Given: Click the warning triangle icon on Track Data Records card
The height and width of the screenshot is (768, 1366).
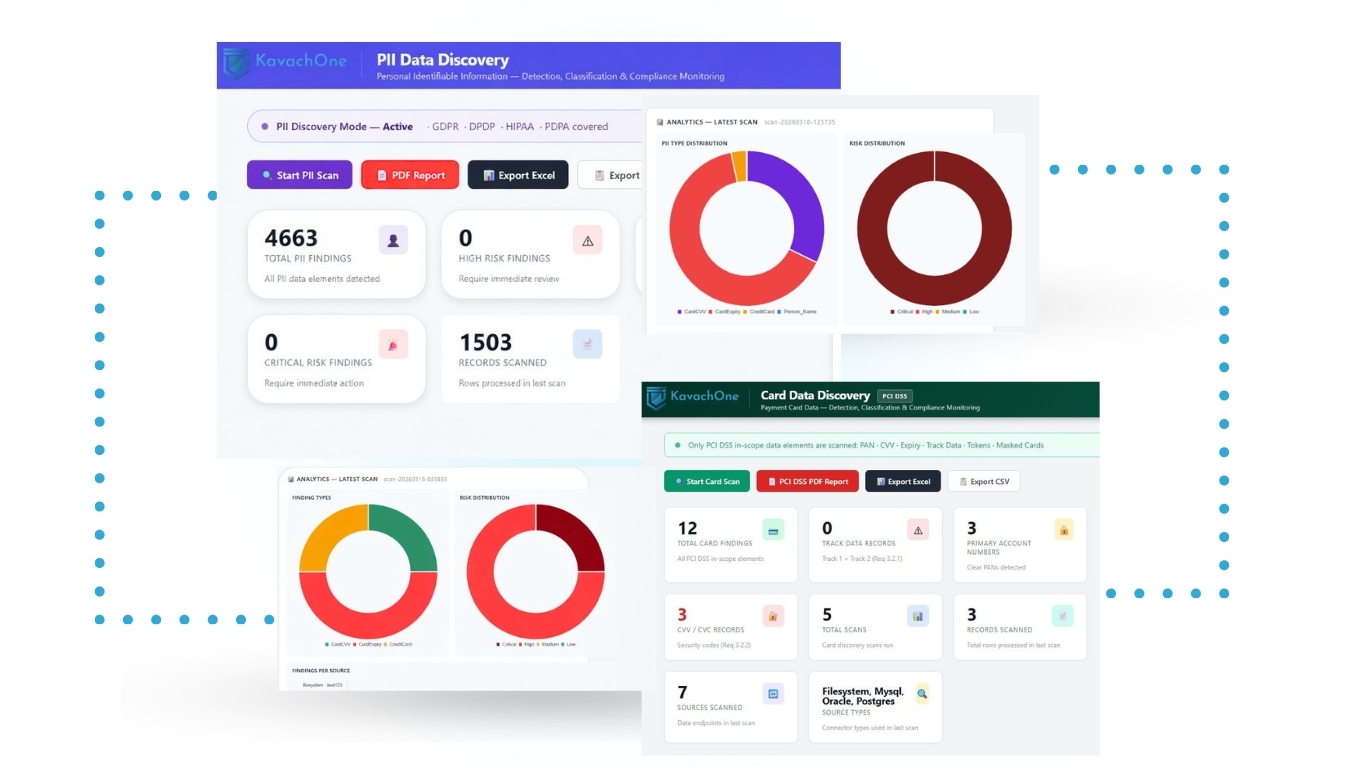Looking at the screenshot, I should pos(918,530).
